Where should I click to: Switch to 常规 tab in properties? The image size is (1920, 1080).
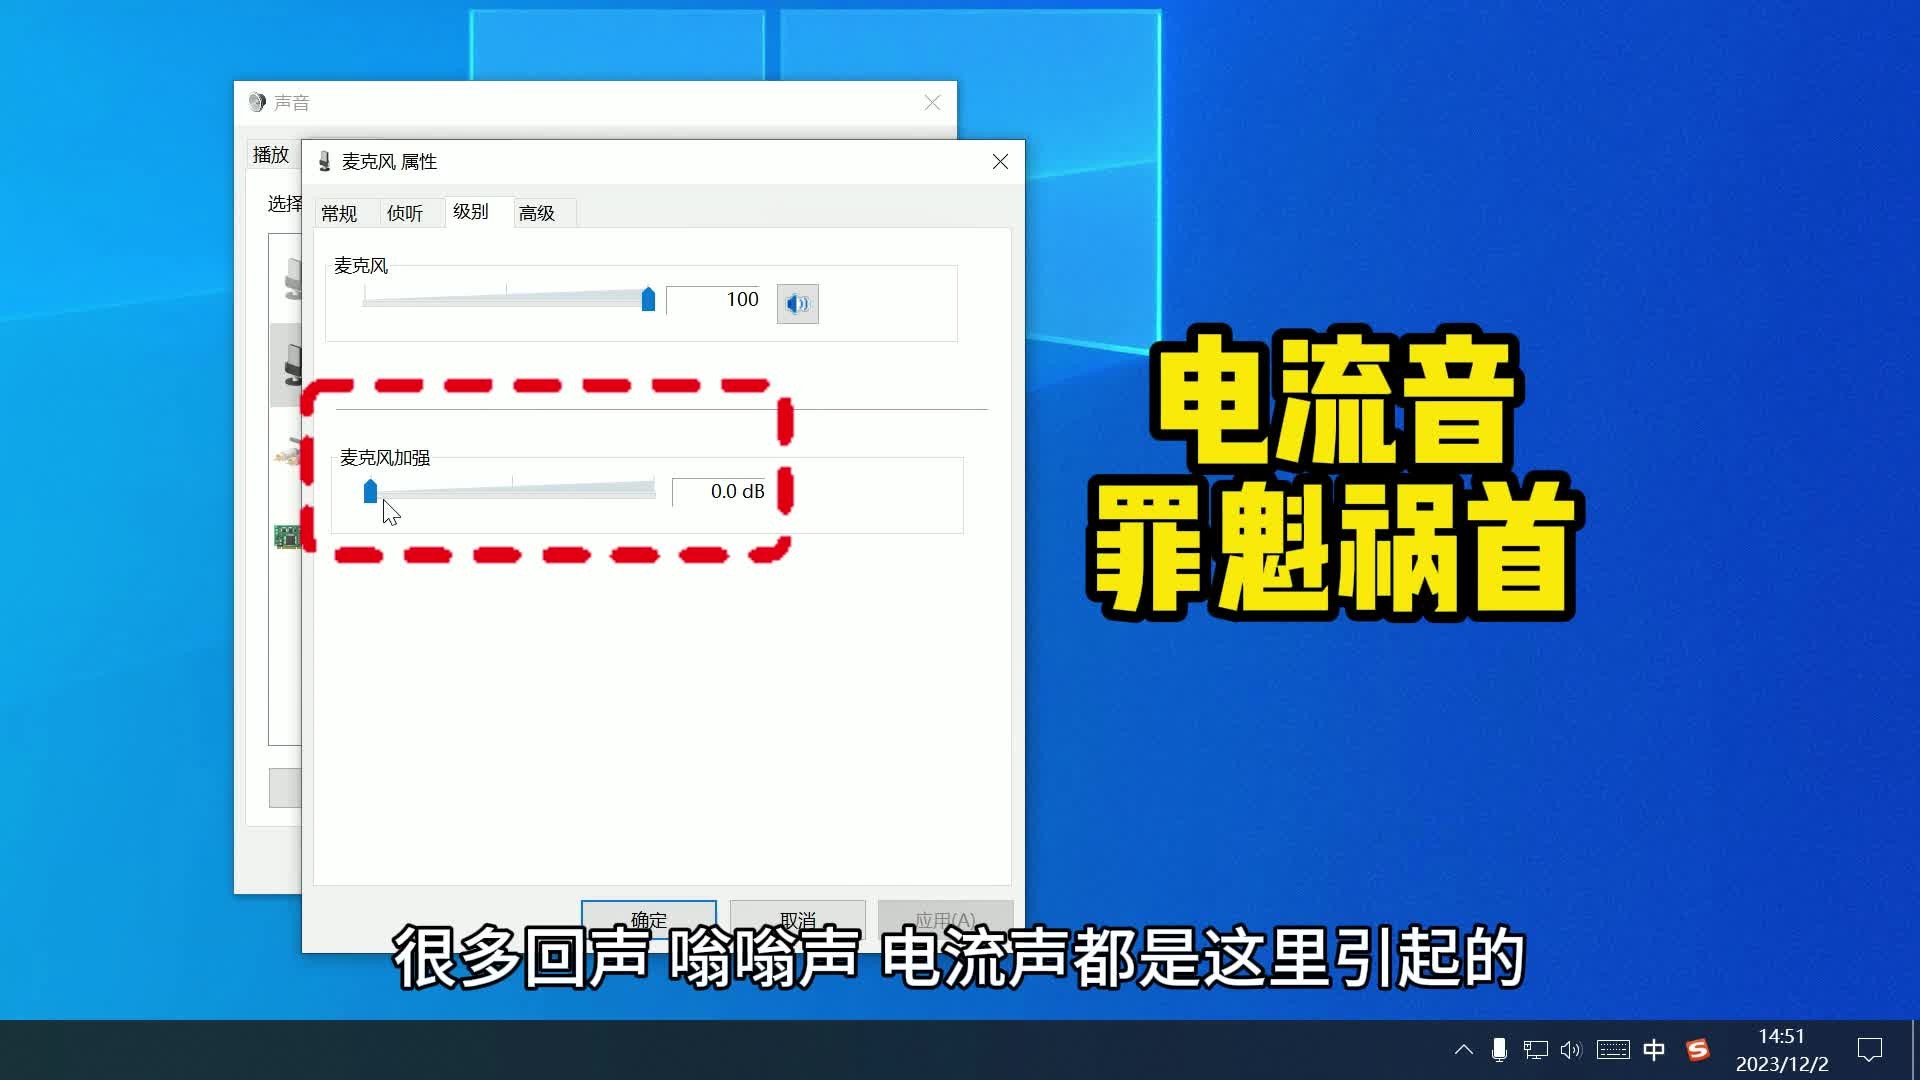pyautogui.click(x=339, y=212)
